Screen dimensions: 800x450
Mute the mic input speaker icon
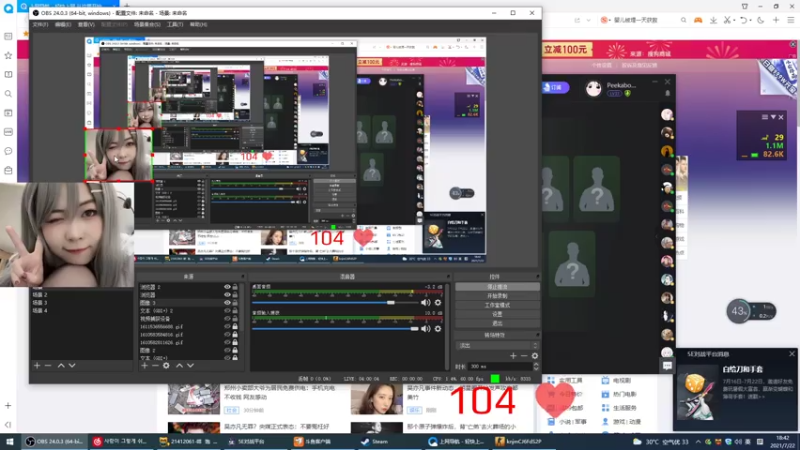(426, 329)
